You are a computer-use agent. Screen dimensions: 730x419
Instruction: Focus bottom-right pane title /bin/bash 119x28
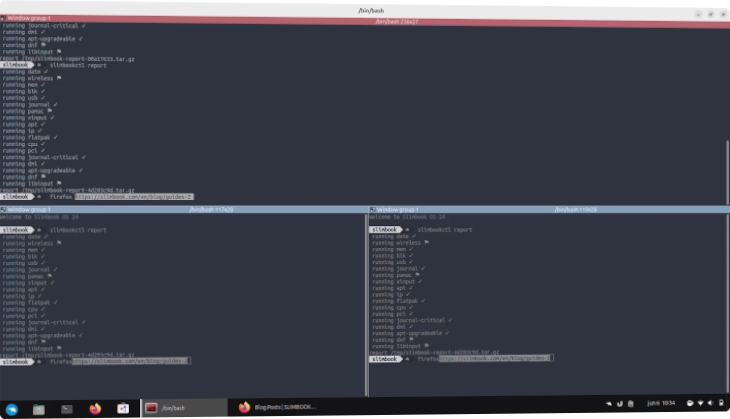click(x=576, y=210)
